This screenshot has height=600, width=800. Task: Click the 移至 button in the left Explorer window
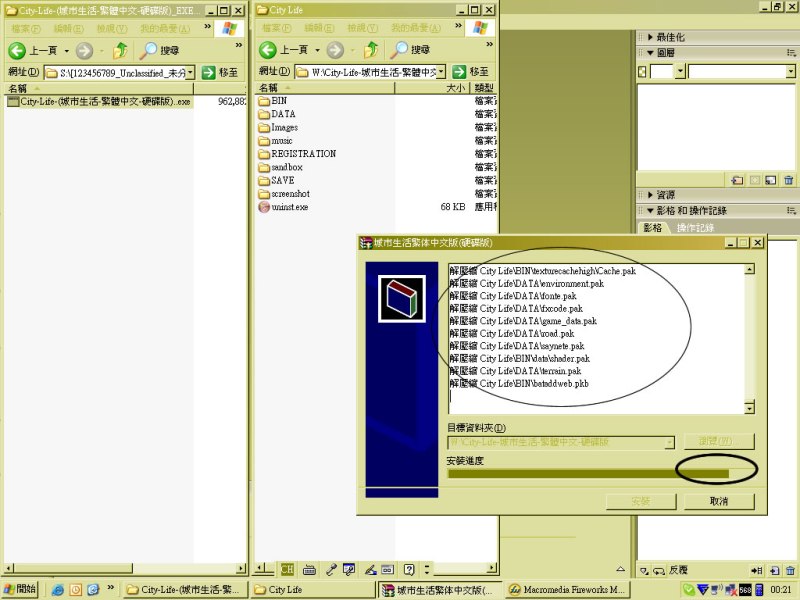[220, 72]
